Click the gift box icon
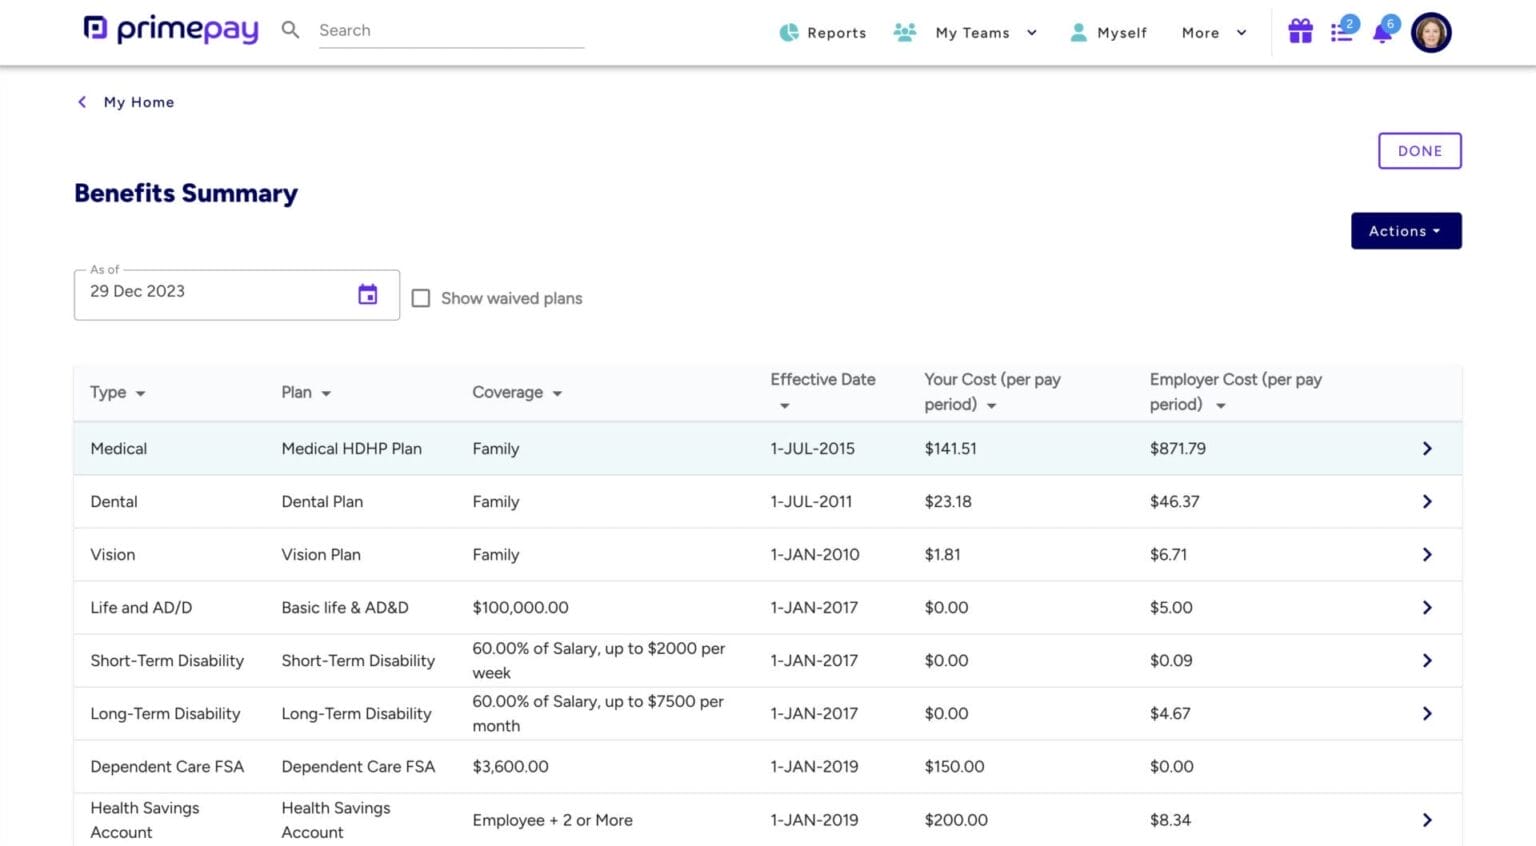The height and width of the screenshot is (846, 1536). (1299, 32)
